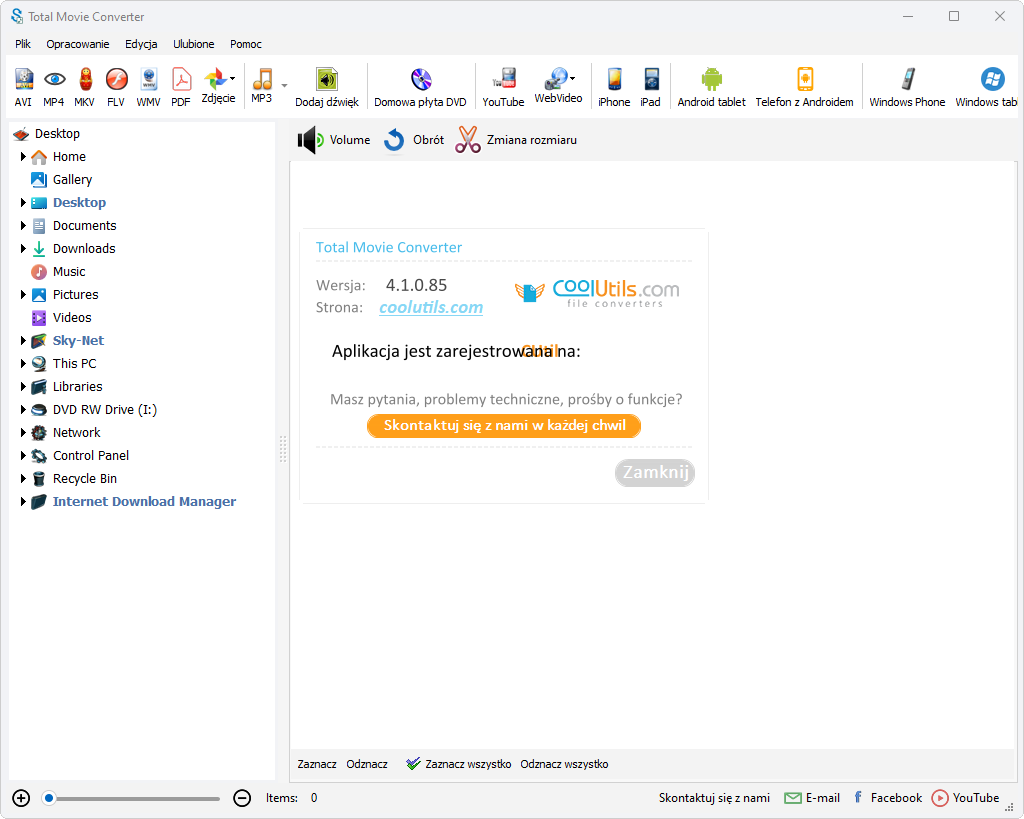
Task: Click the WebVideo toolbar icon
Action: tap(556, 85)
